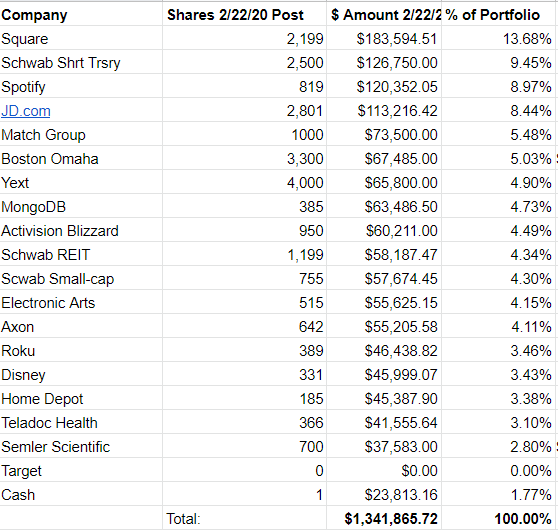This screenshot has width=558, height=530.
Task: Click the $55,205.58 amount cell
Action: coord(384,327)
